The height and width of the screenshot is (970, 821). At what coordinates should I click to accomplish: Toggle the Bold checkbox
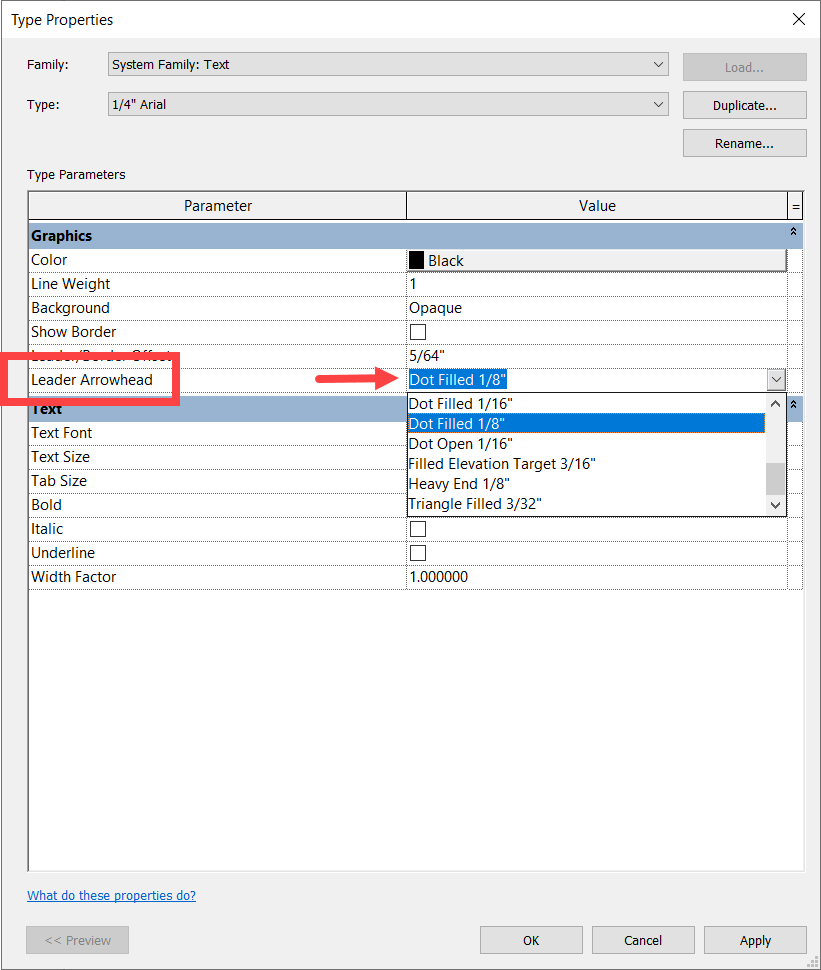tap(417, 504)
